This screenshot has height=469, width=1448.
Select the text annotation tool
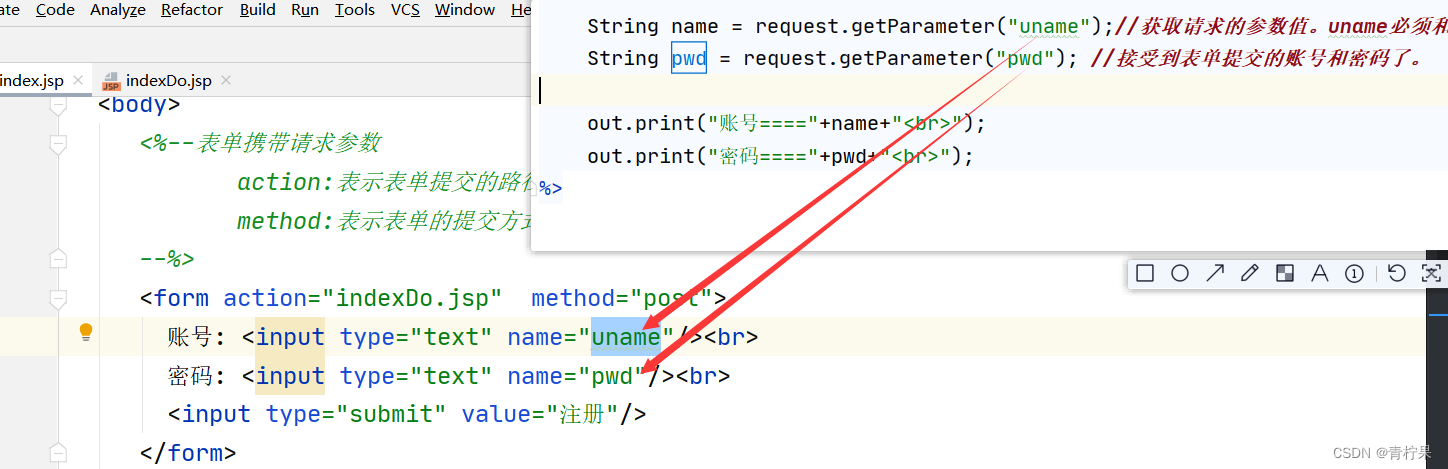1319,273
